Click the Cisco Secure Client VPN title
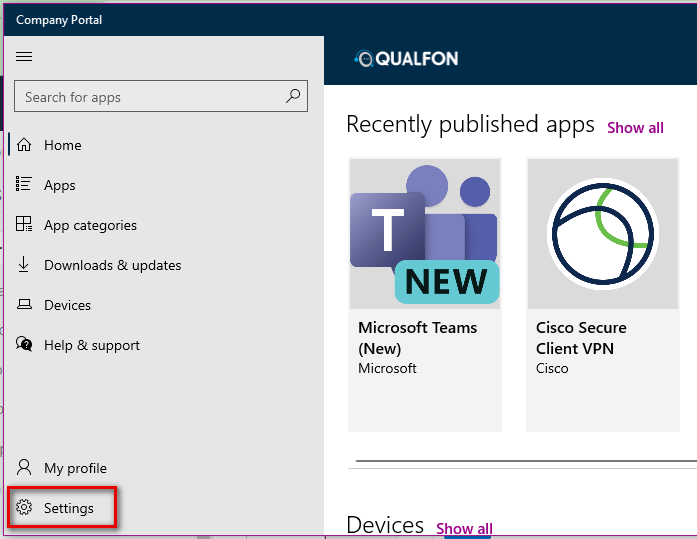Image resolution: width=697 pixels, height=539 pixels. click(581, 338)
